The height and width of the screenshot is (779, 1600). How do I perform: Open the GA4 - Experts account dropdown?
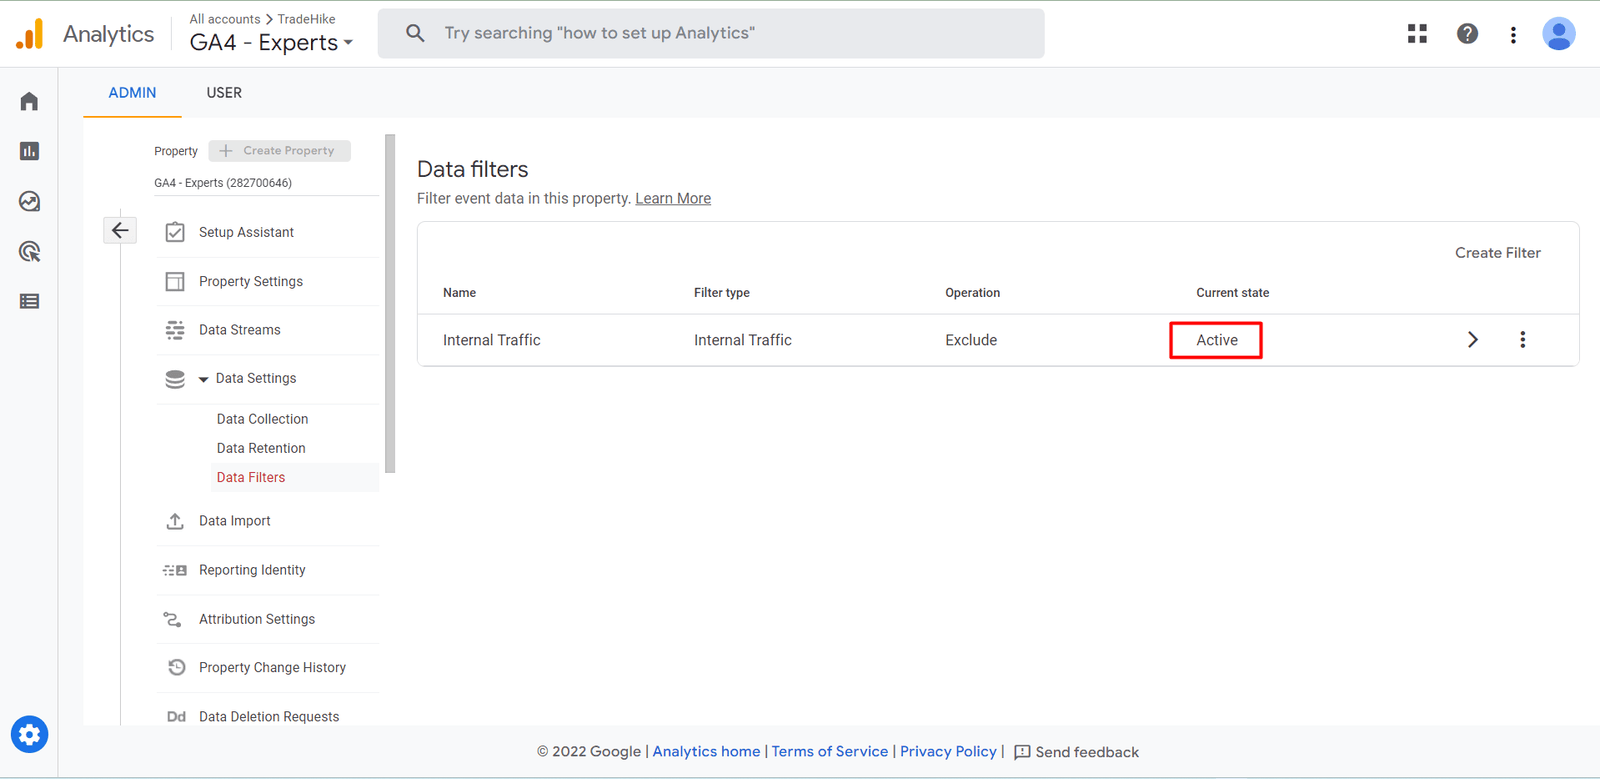click(271, 42)
